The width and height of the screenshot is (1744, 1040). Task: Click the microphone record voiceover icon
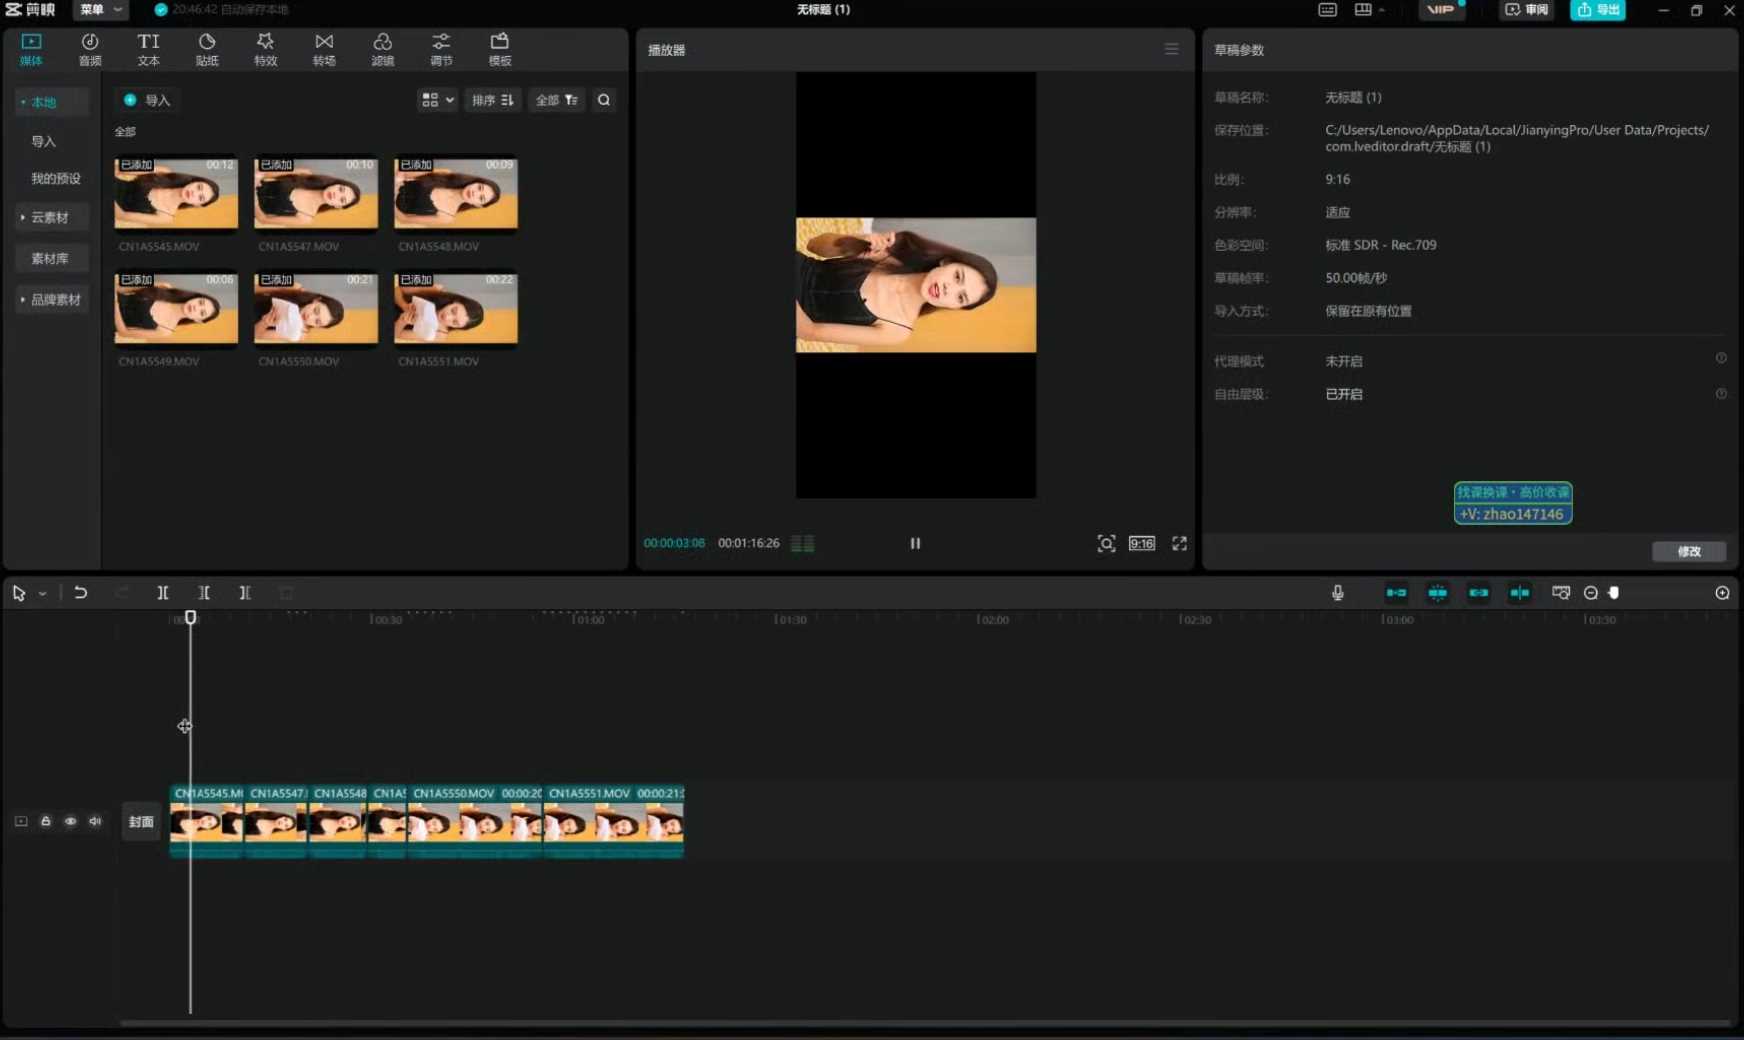coord(1338,593)
